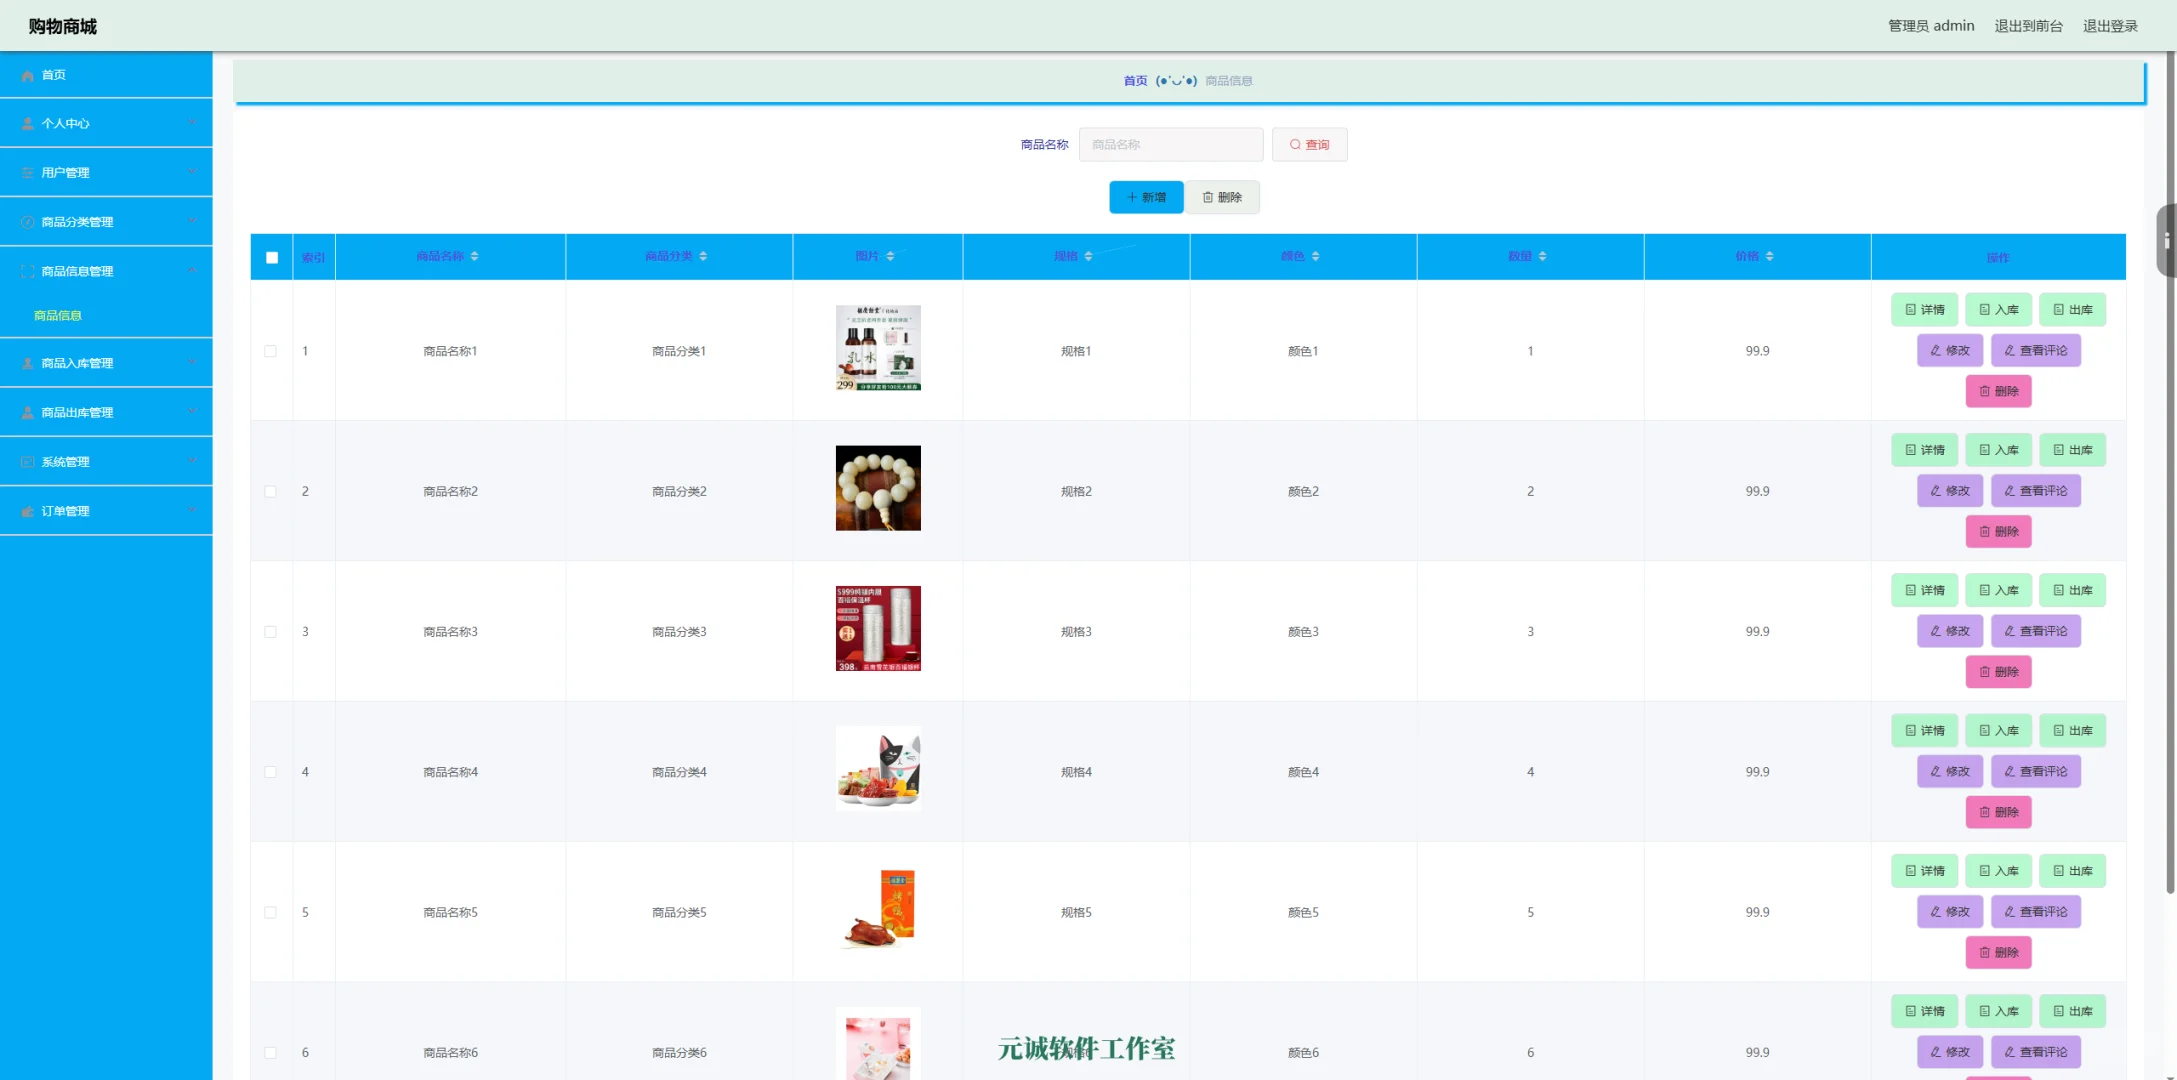The width and height of the screenshot is (2177, 1080).
Task: Open 详情 for product row 1
Action: [x=1924, y=310]
